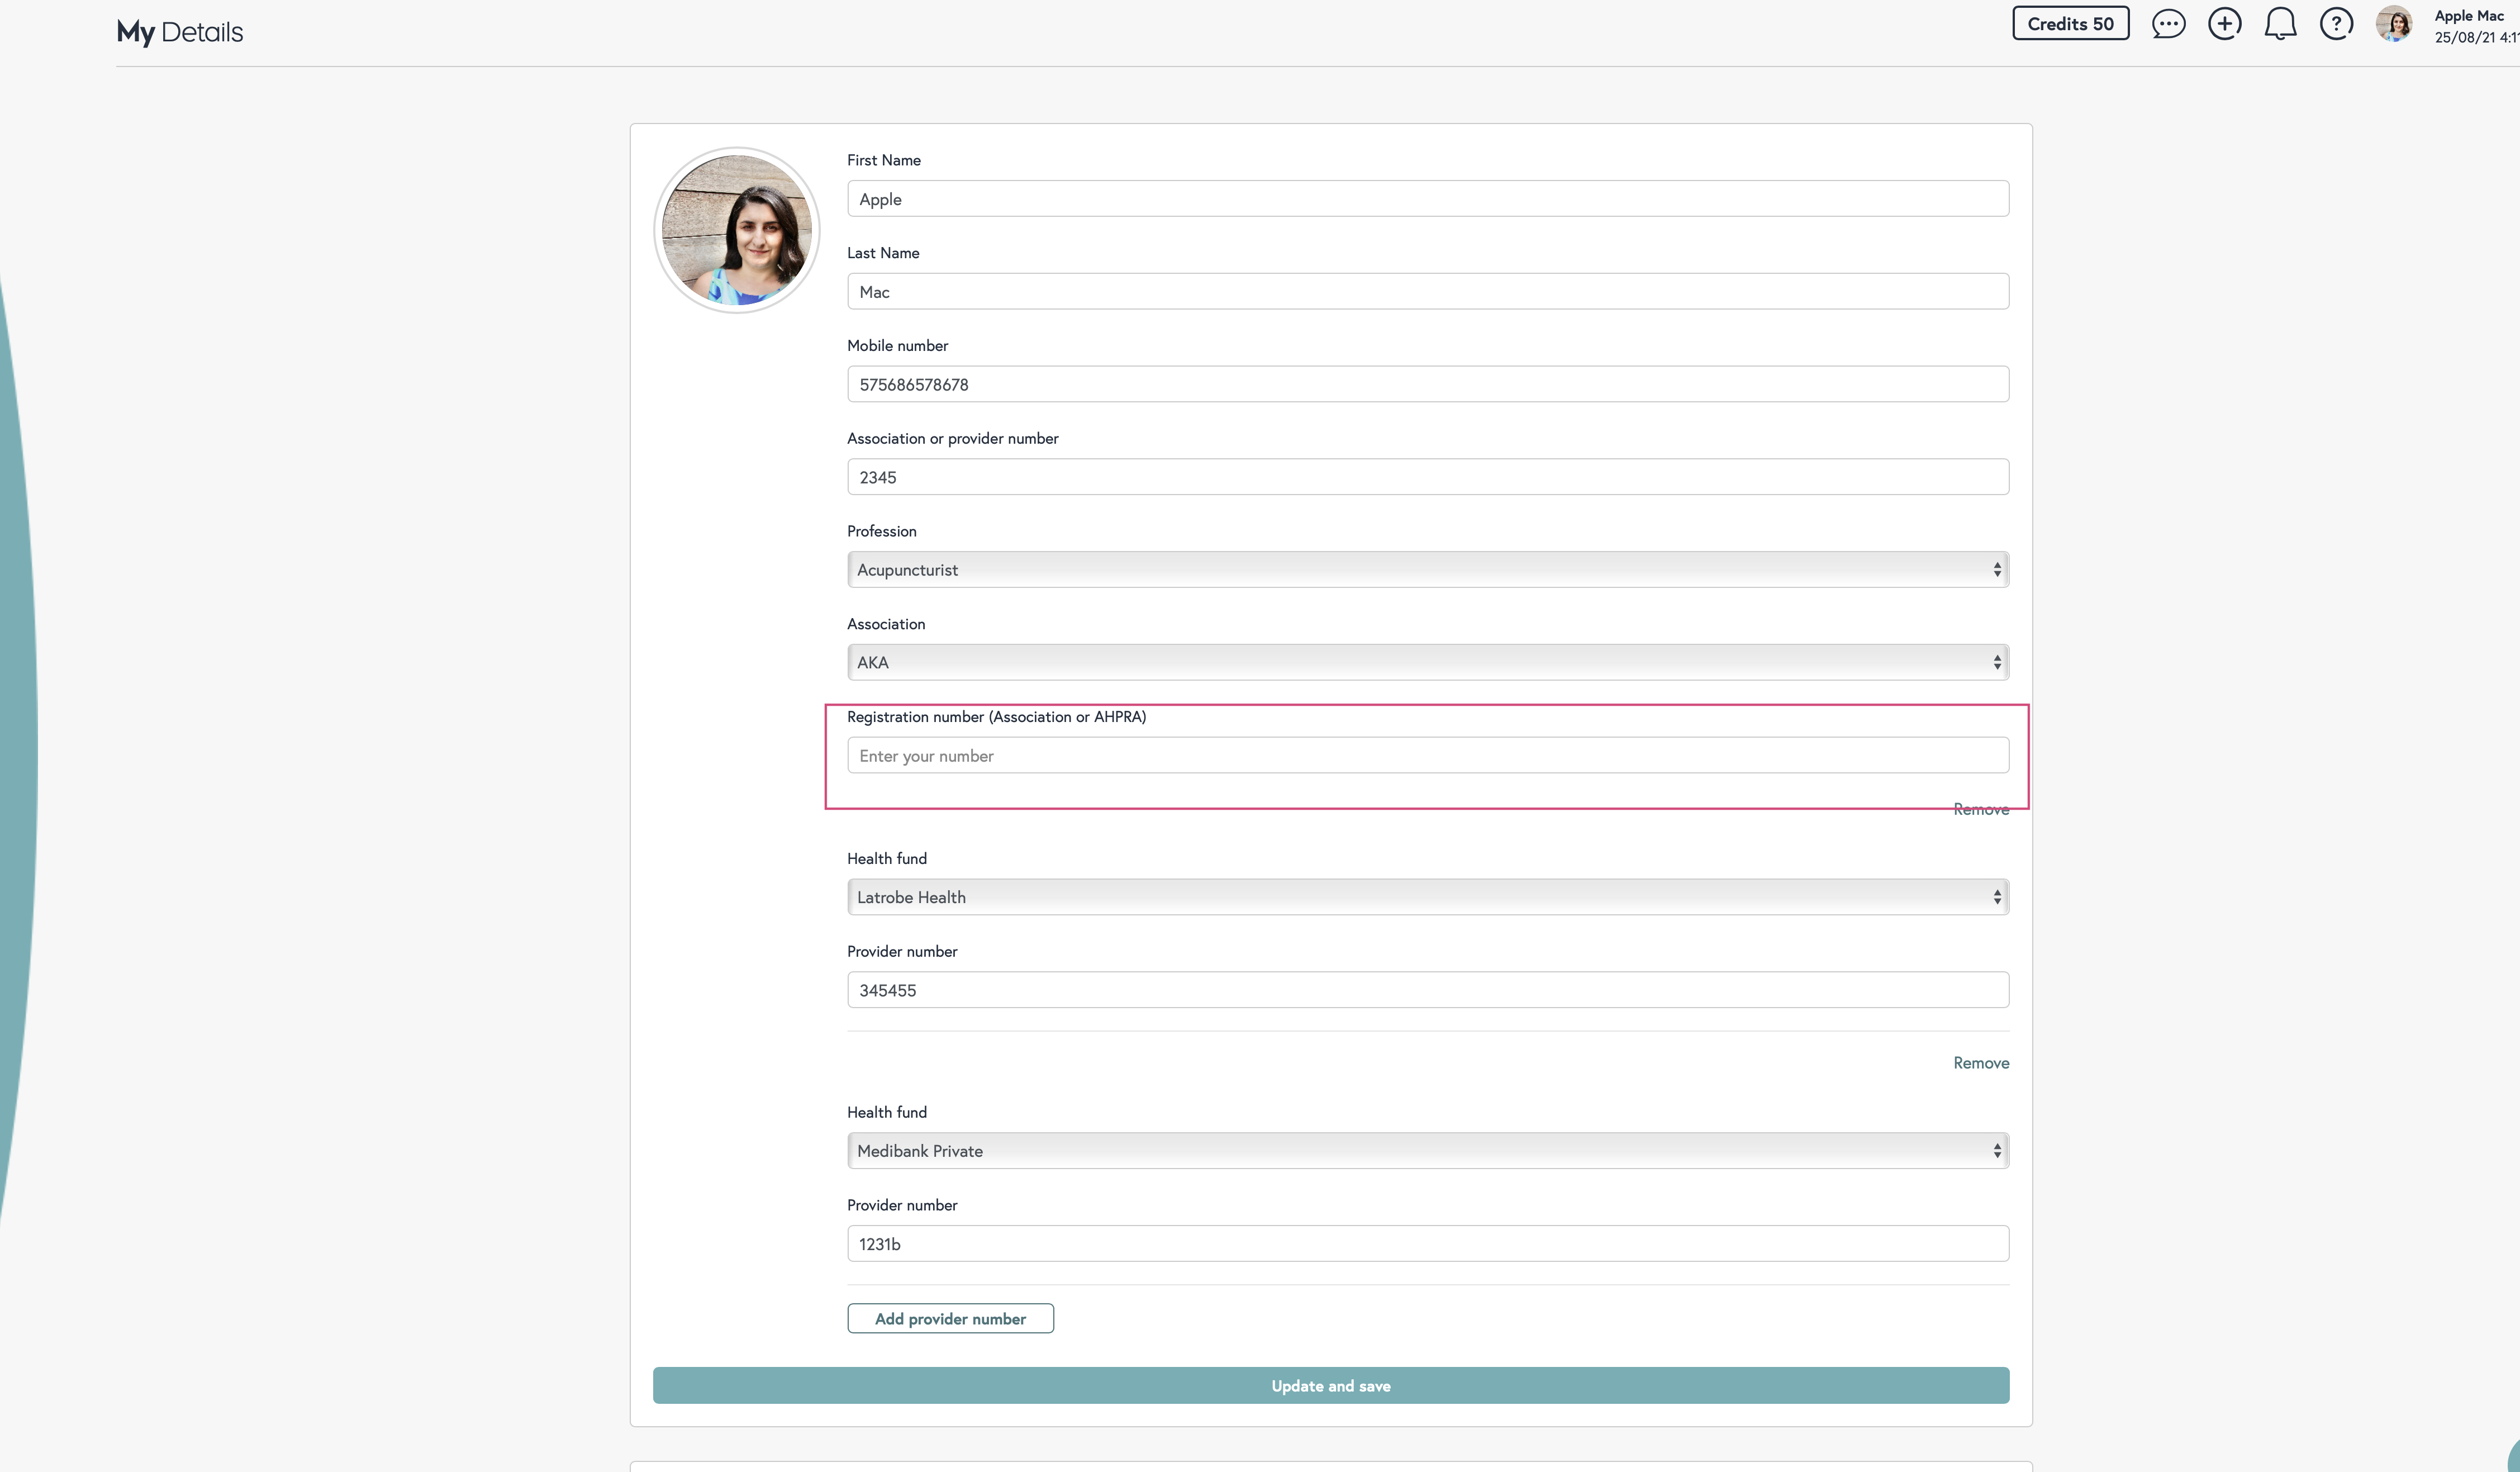Click the Registration number input field
The image size is (2520, 1472).
pos(1427,756)
